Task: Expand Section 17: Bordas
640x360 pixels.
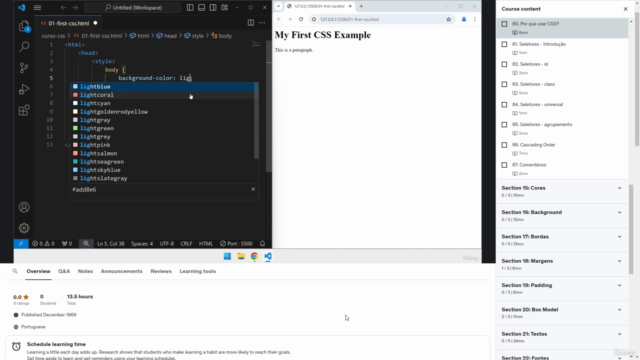Action: [562, 240]
